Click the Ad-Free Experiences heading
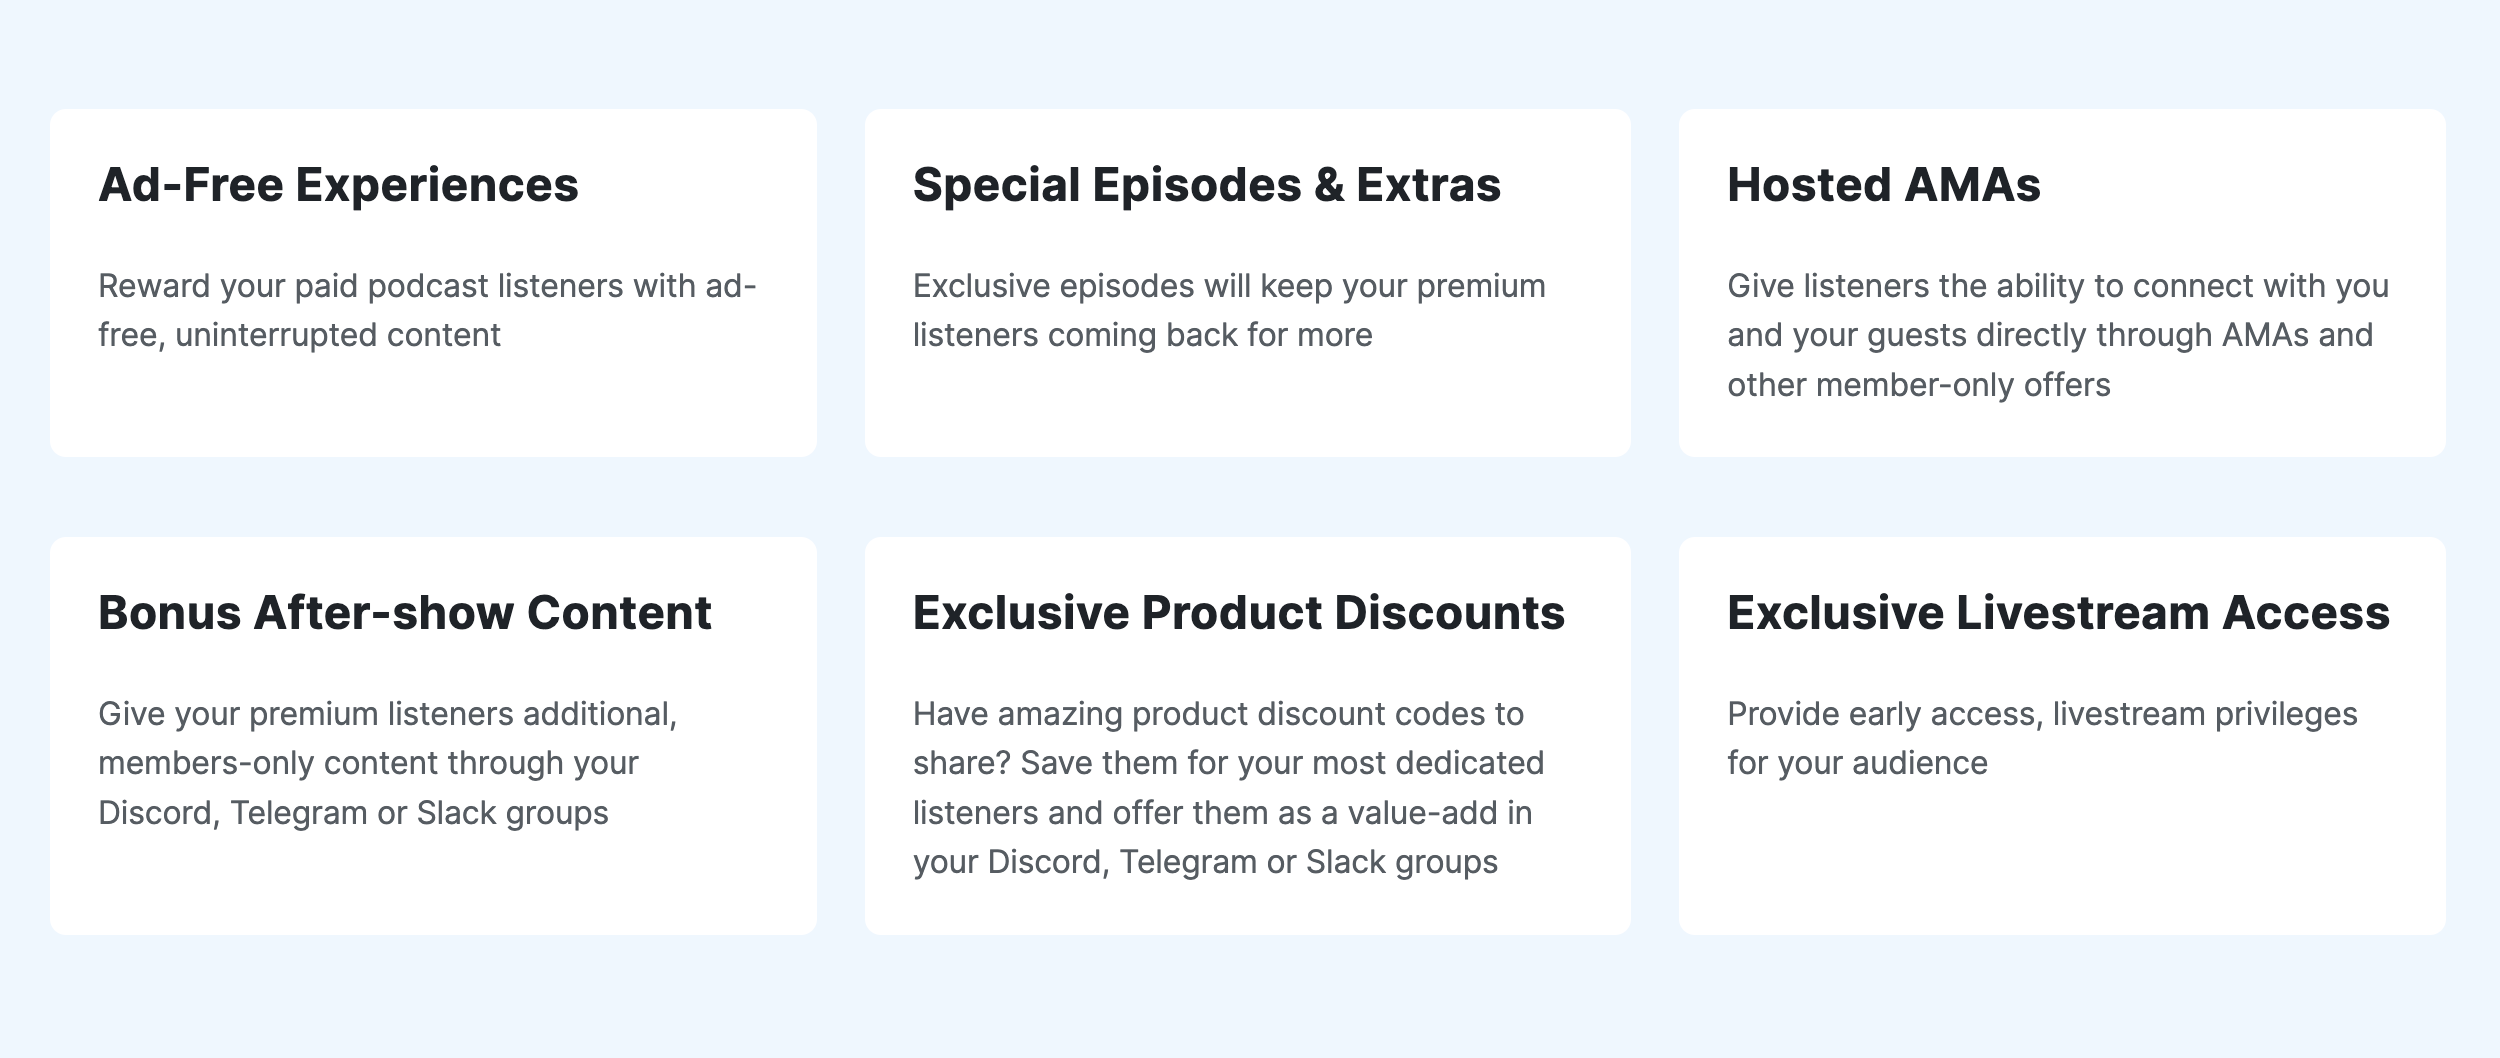This screenshot has width=2500, height=1058. [338, 185]
